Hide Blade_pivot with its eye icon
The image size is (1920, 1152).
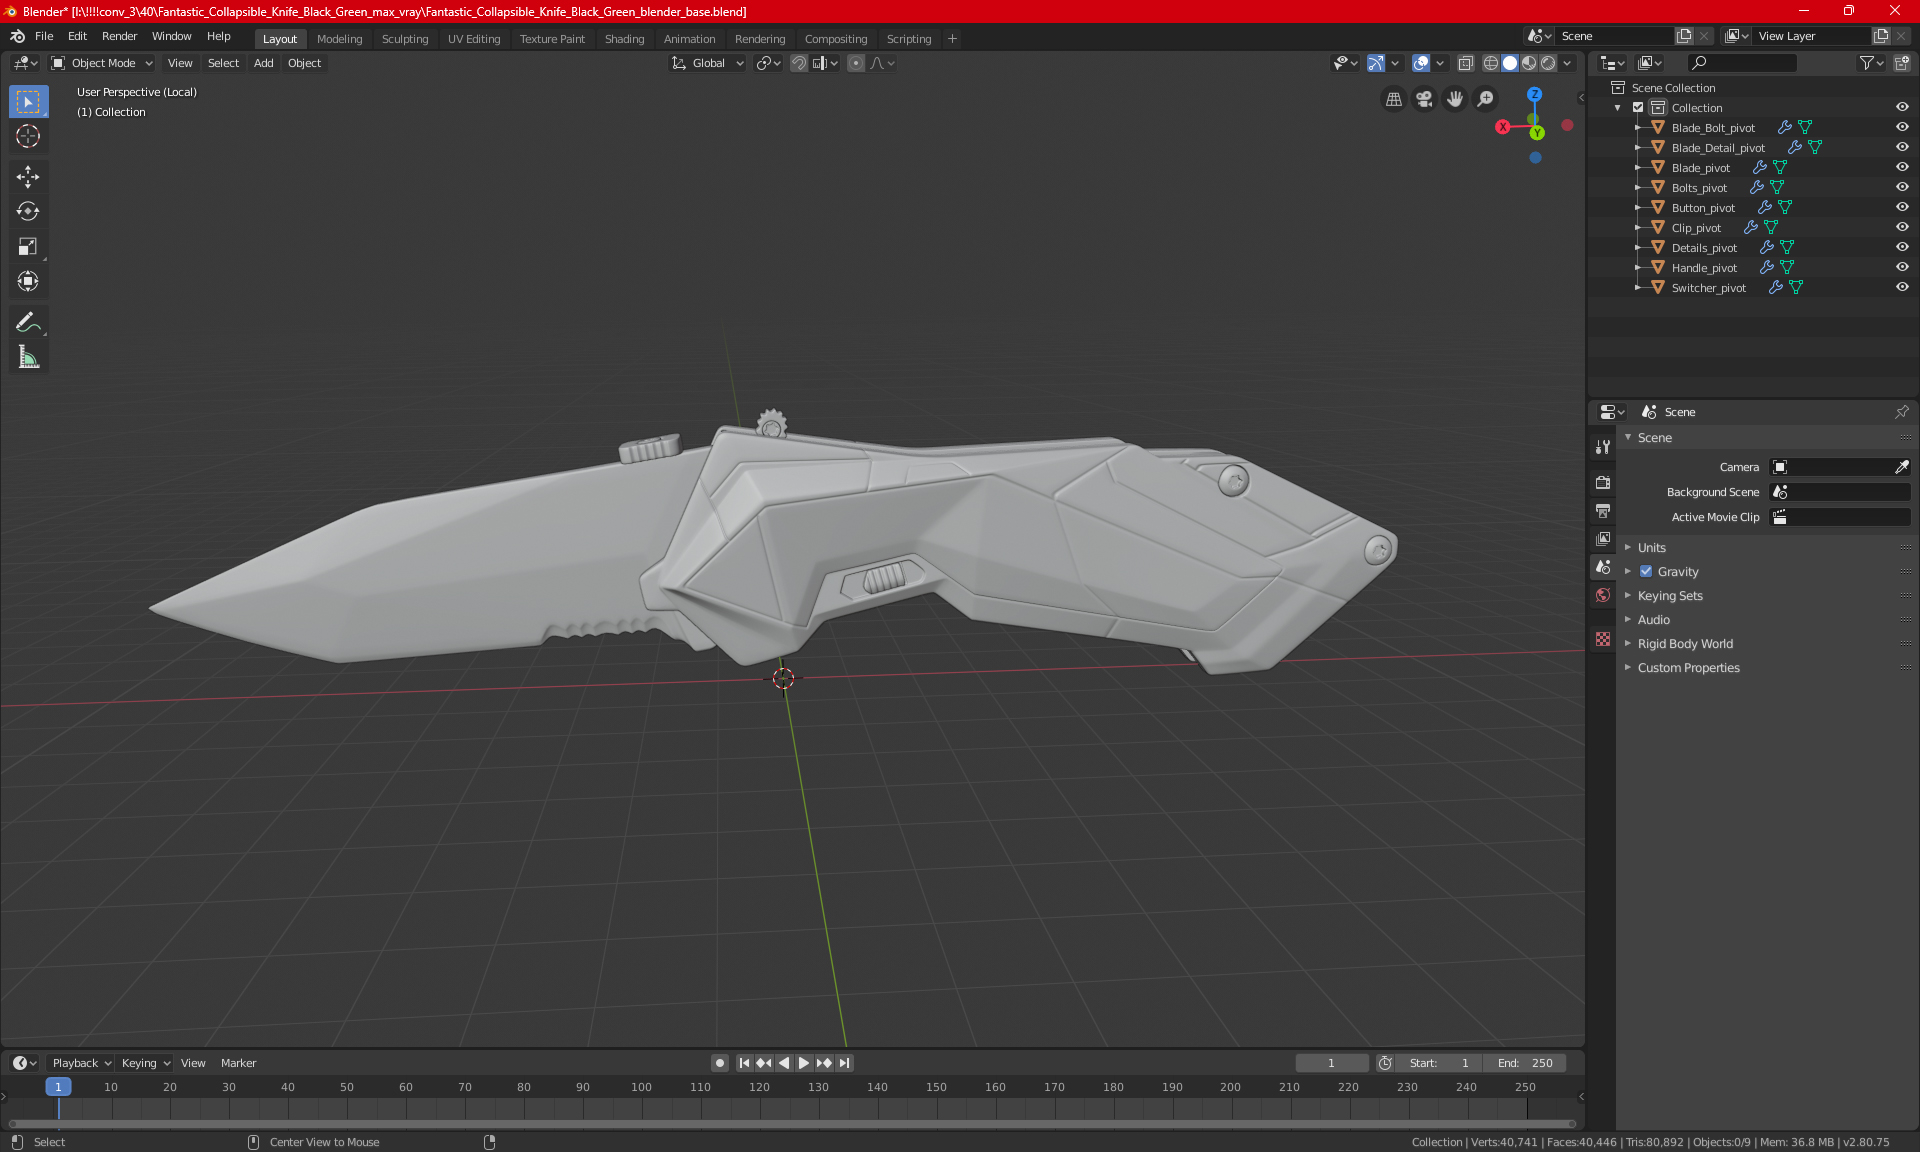(x=1902, y=167)
